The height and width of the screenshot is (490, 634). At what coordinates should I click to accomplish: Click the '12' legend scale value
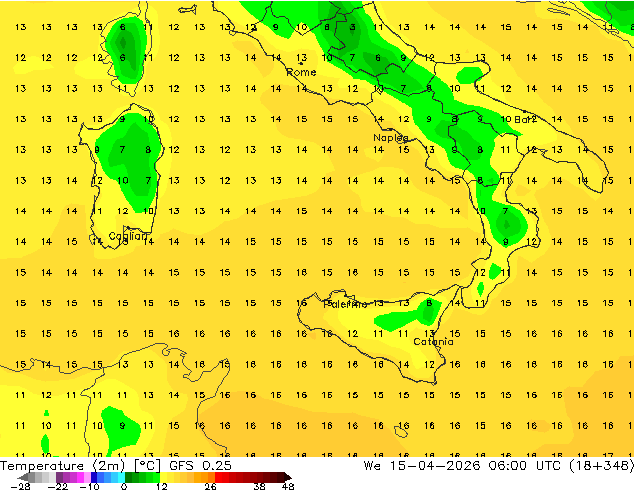coord(162,486)
